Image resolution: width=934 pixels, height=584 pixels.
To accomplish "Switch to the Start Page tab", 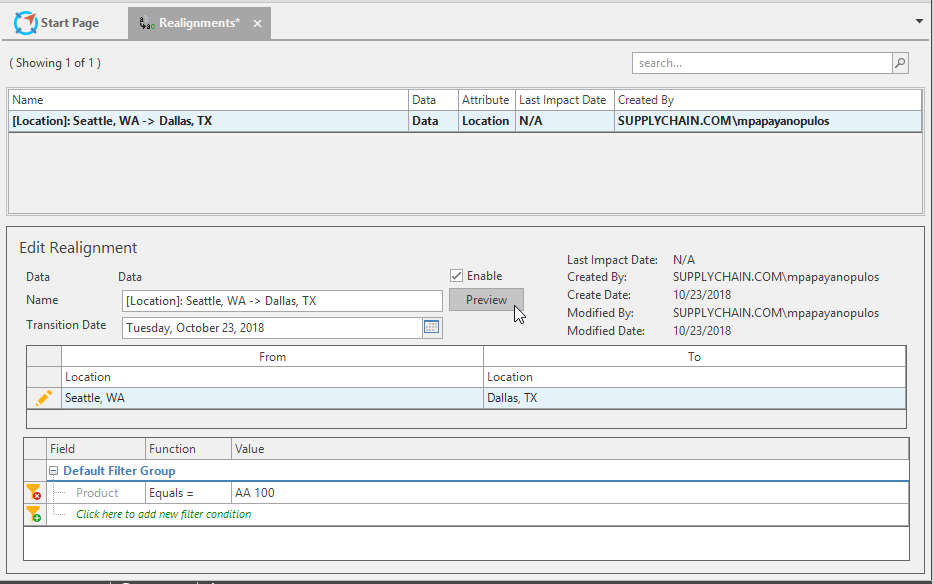I will pos(57,23).
